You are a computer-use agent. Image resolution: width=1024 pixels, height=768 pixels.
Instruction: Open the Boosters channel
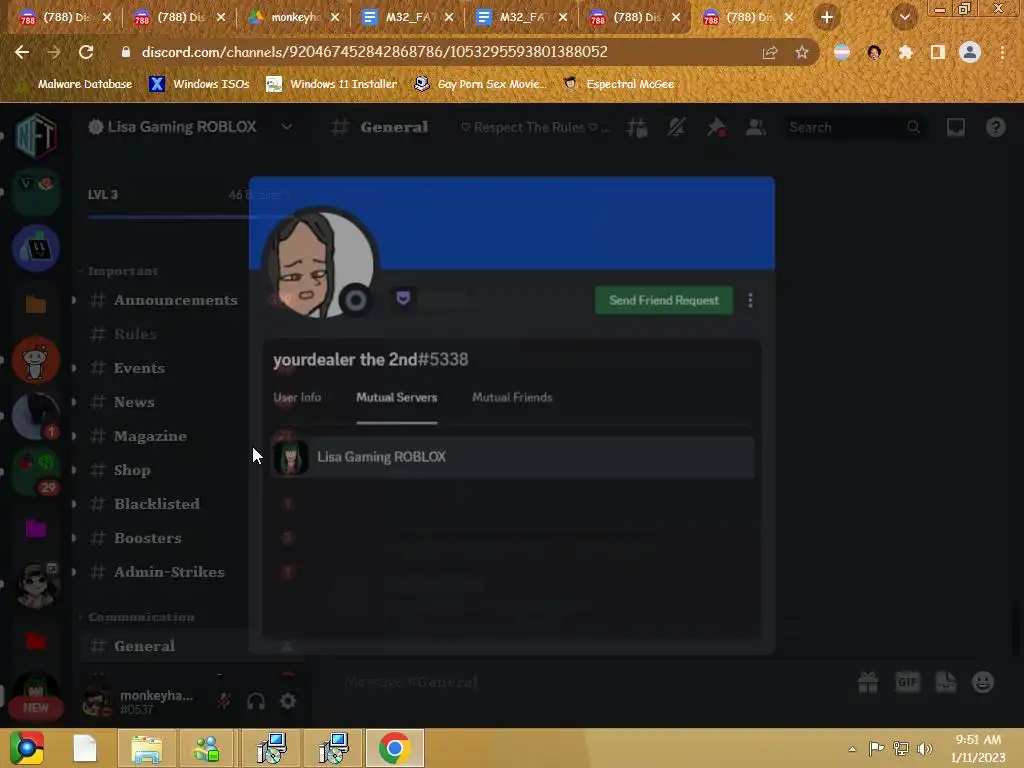point(148,537)
